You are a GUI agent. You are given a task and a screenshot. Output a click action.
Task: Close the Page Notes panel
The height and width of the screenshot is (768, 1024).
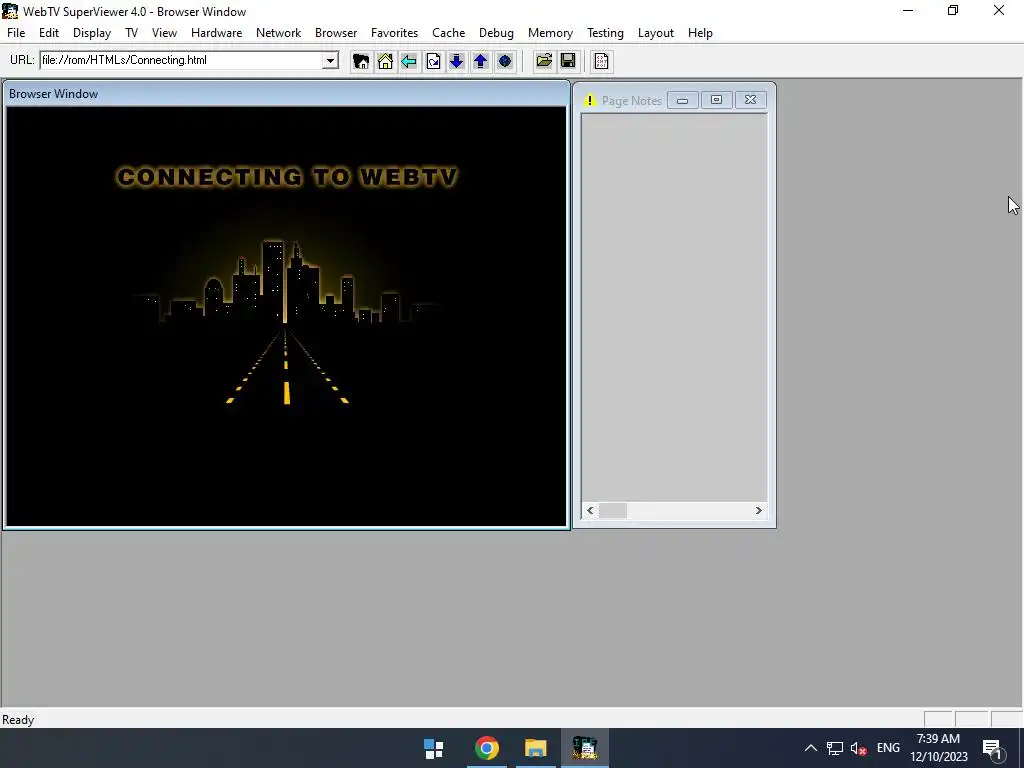[750, 100]
